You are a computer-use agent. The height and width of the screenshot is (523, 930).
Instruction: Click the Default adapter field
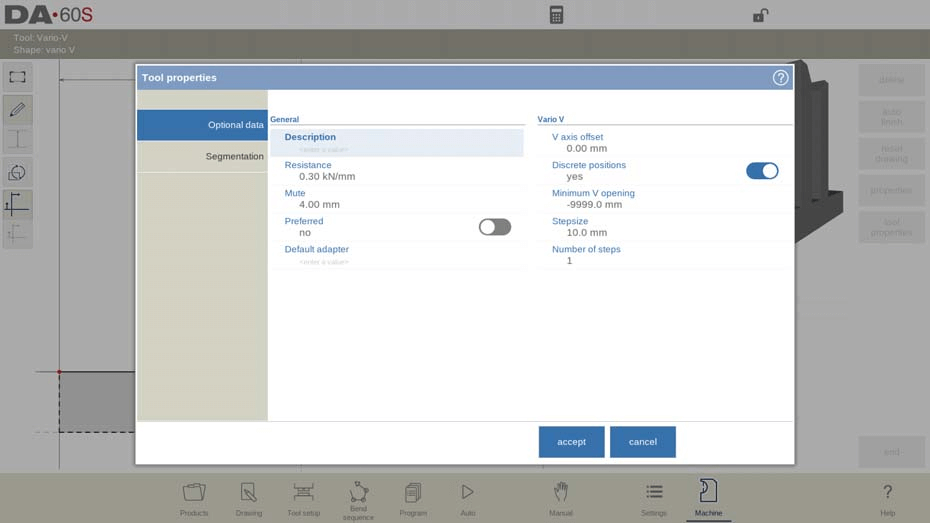tap(397, 255)
